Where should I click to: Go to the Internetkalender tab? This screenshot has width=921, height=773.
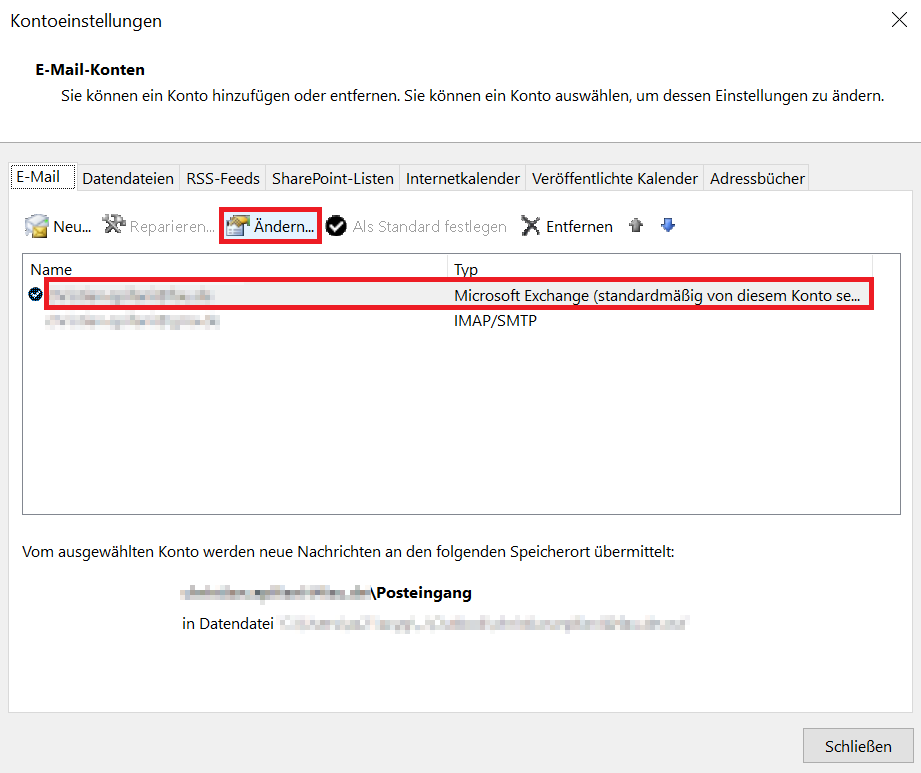462,178
